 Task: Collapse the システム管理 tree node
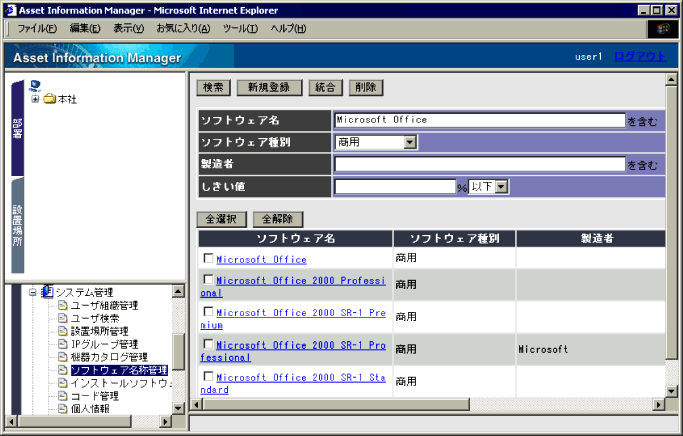click(x=33, y=292)
